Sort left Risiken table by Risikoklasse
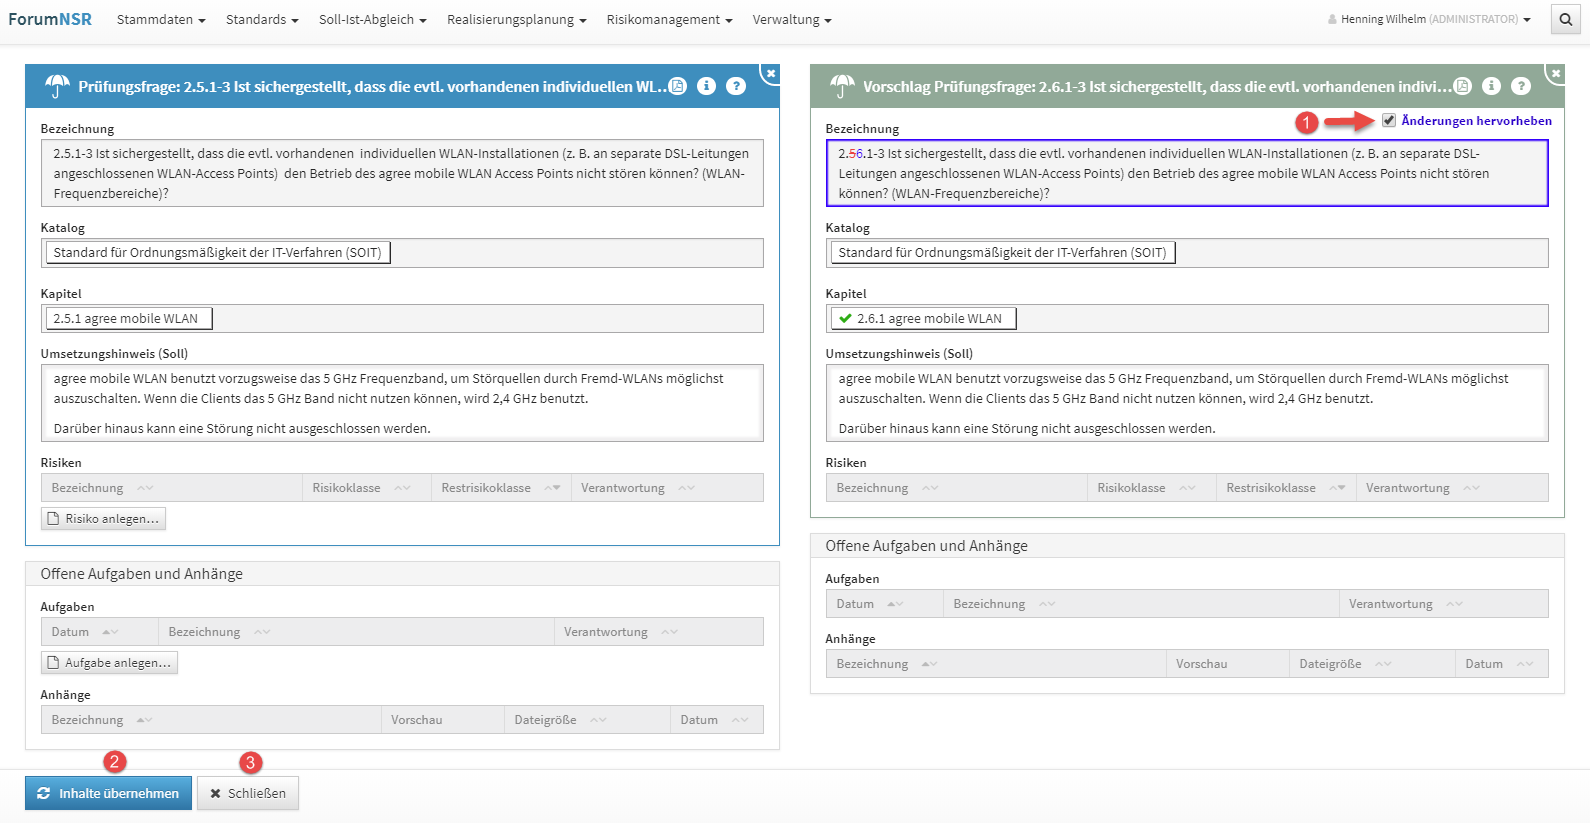This screenshot has width=1590, height=823. click(346, 488)
